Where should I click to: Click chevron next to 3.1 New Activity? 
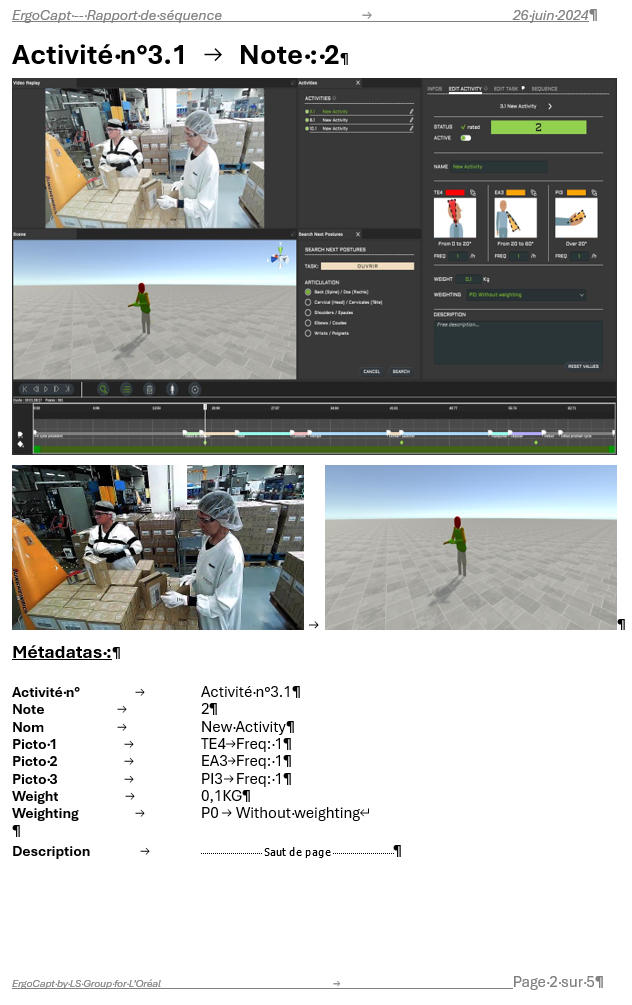click(550, 106)
